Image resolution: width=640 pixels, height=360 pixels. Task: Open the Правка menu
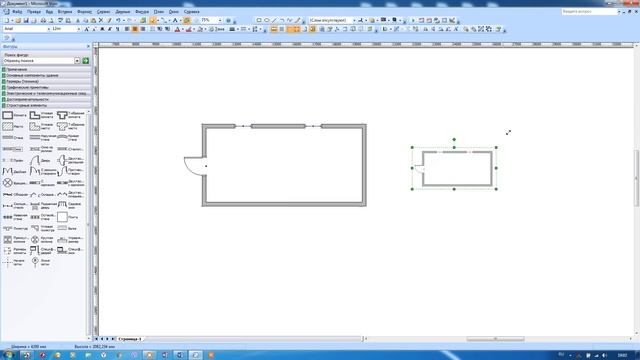[x=34, y=12]
